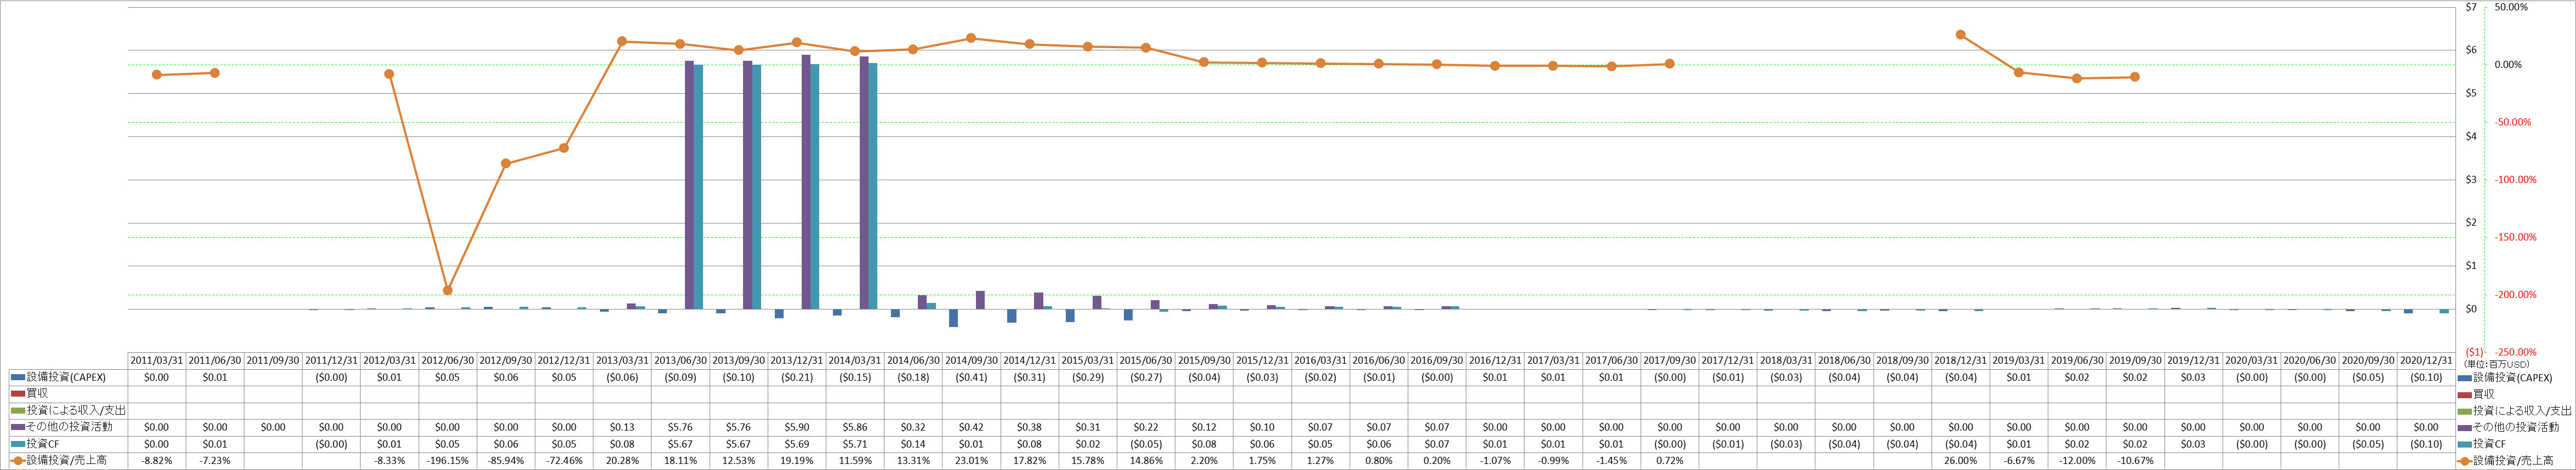Click the 26.00% ratio cell
2576x470 pixels.
(x=1961, y=461)
